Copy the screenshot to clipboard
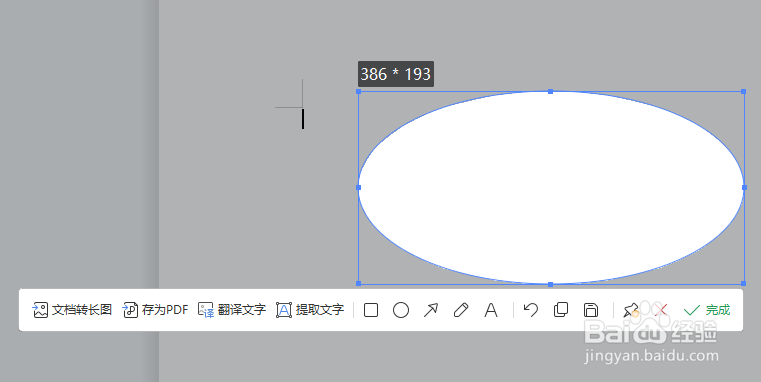This screenshot has height=382, width=761. [561, 310]
